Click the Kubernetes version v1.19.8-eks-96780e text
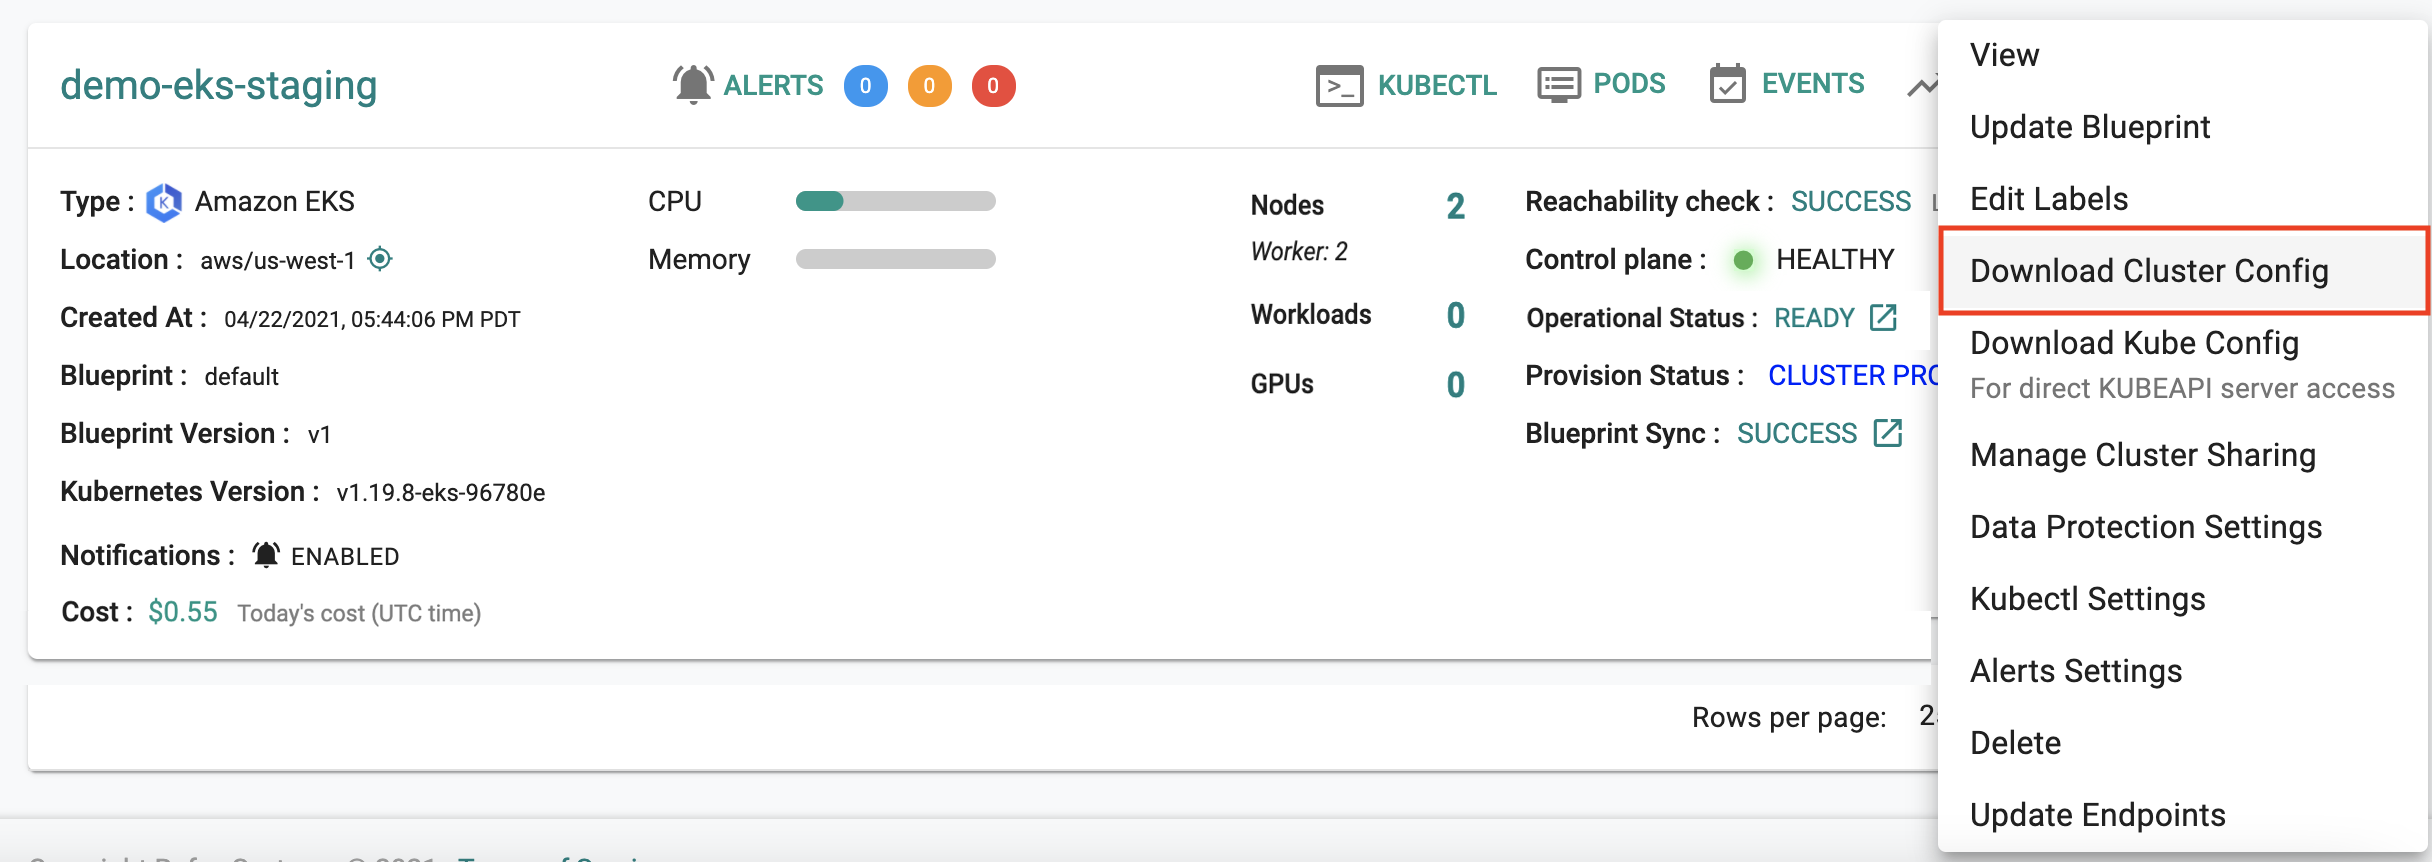 [x=441, y=493]
